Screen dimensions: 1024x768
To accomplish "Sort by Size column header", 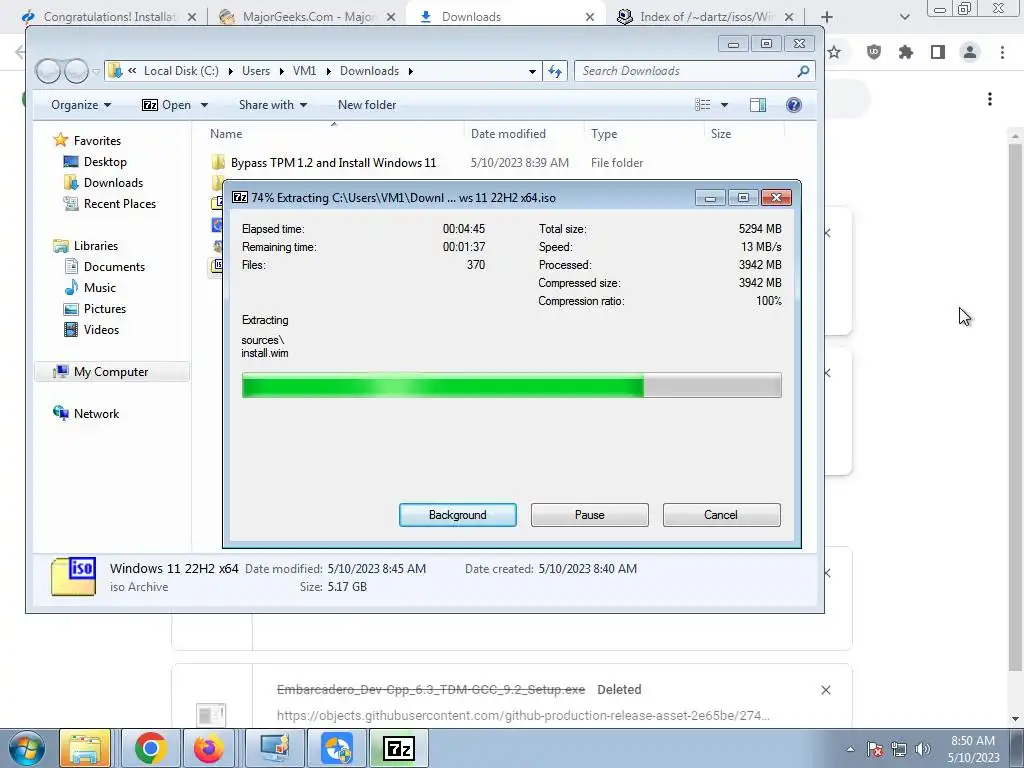I will 721,134.
